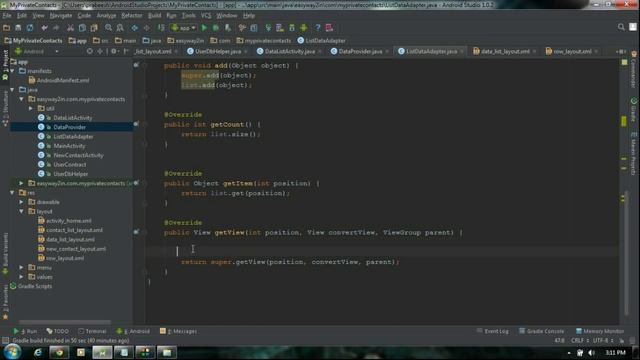Collapse the java folder in tree
The image size is (640, 360).
pos(13,90)
